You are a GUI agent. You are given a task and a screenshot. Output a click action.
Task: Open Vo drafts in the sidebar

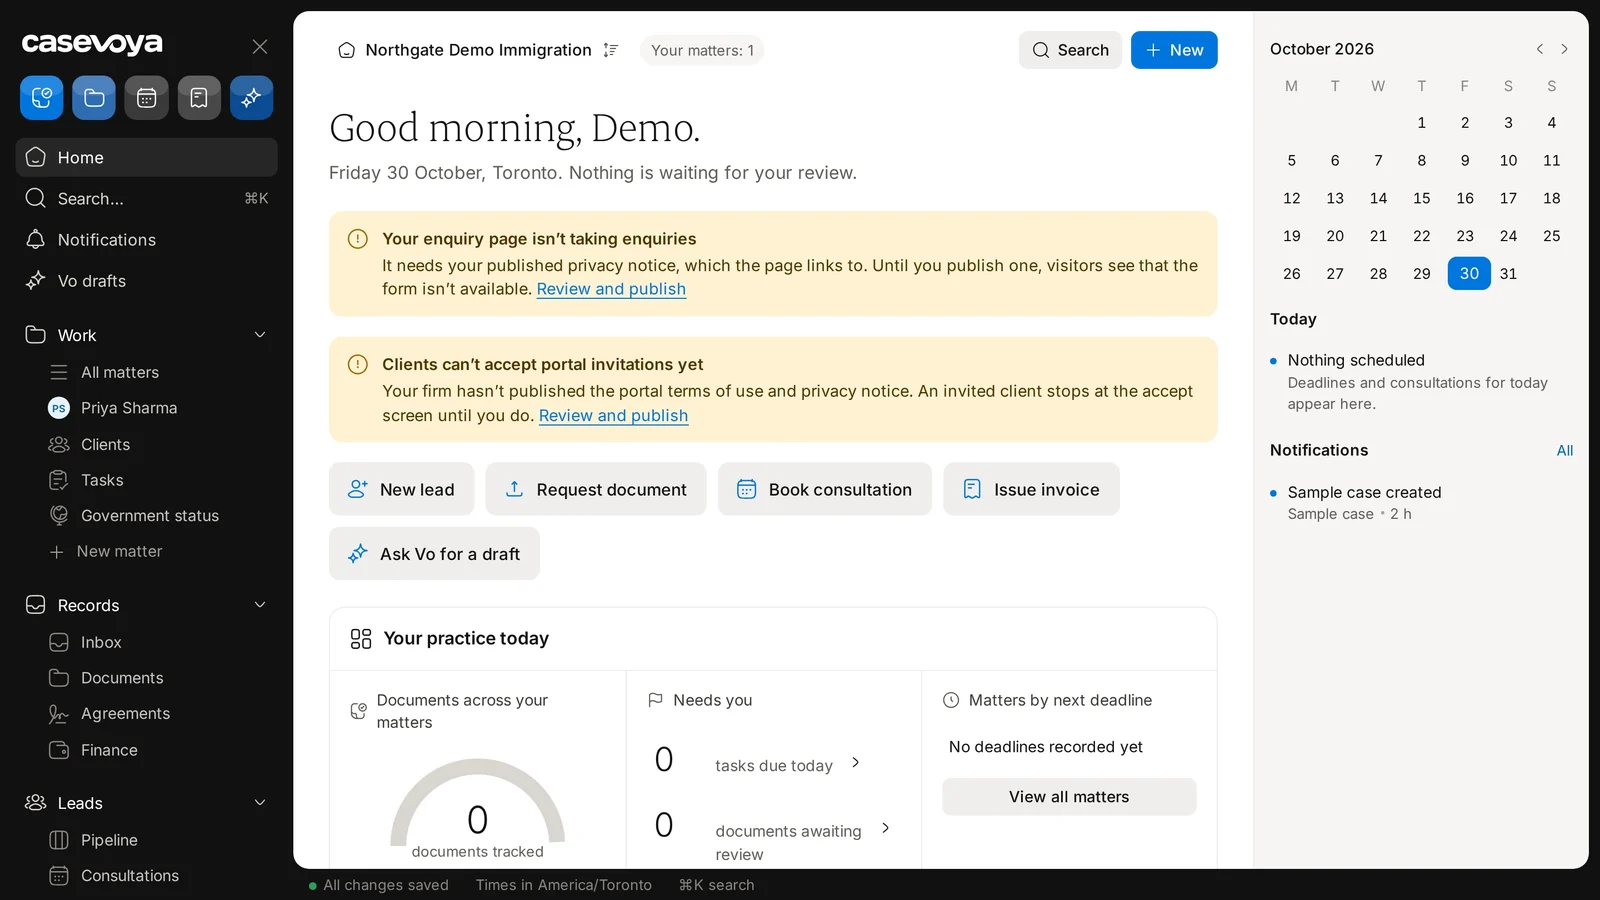click(147, 281)
